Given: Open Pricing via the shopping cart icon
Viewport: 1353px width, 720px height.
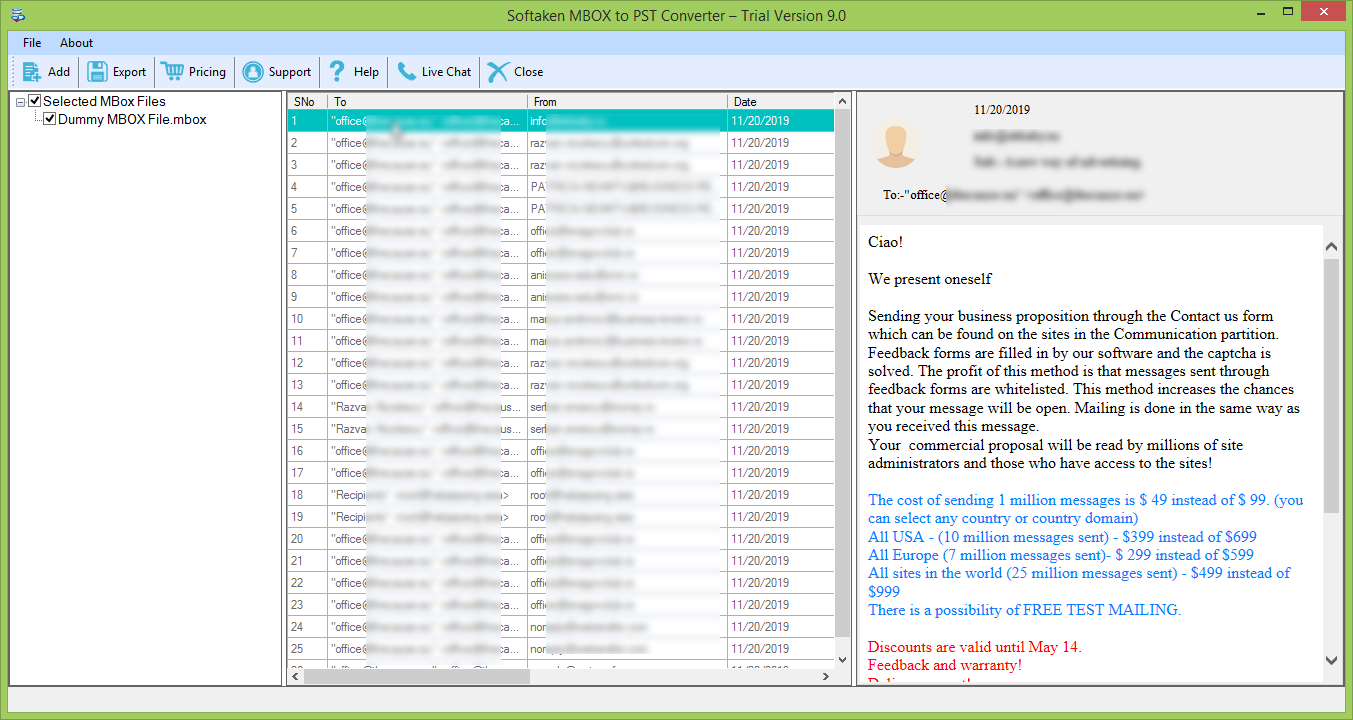Looking at the screenshot, I should pyautogui.click(x=171, y=71).
